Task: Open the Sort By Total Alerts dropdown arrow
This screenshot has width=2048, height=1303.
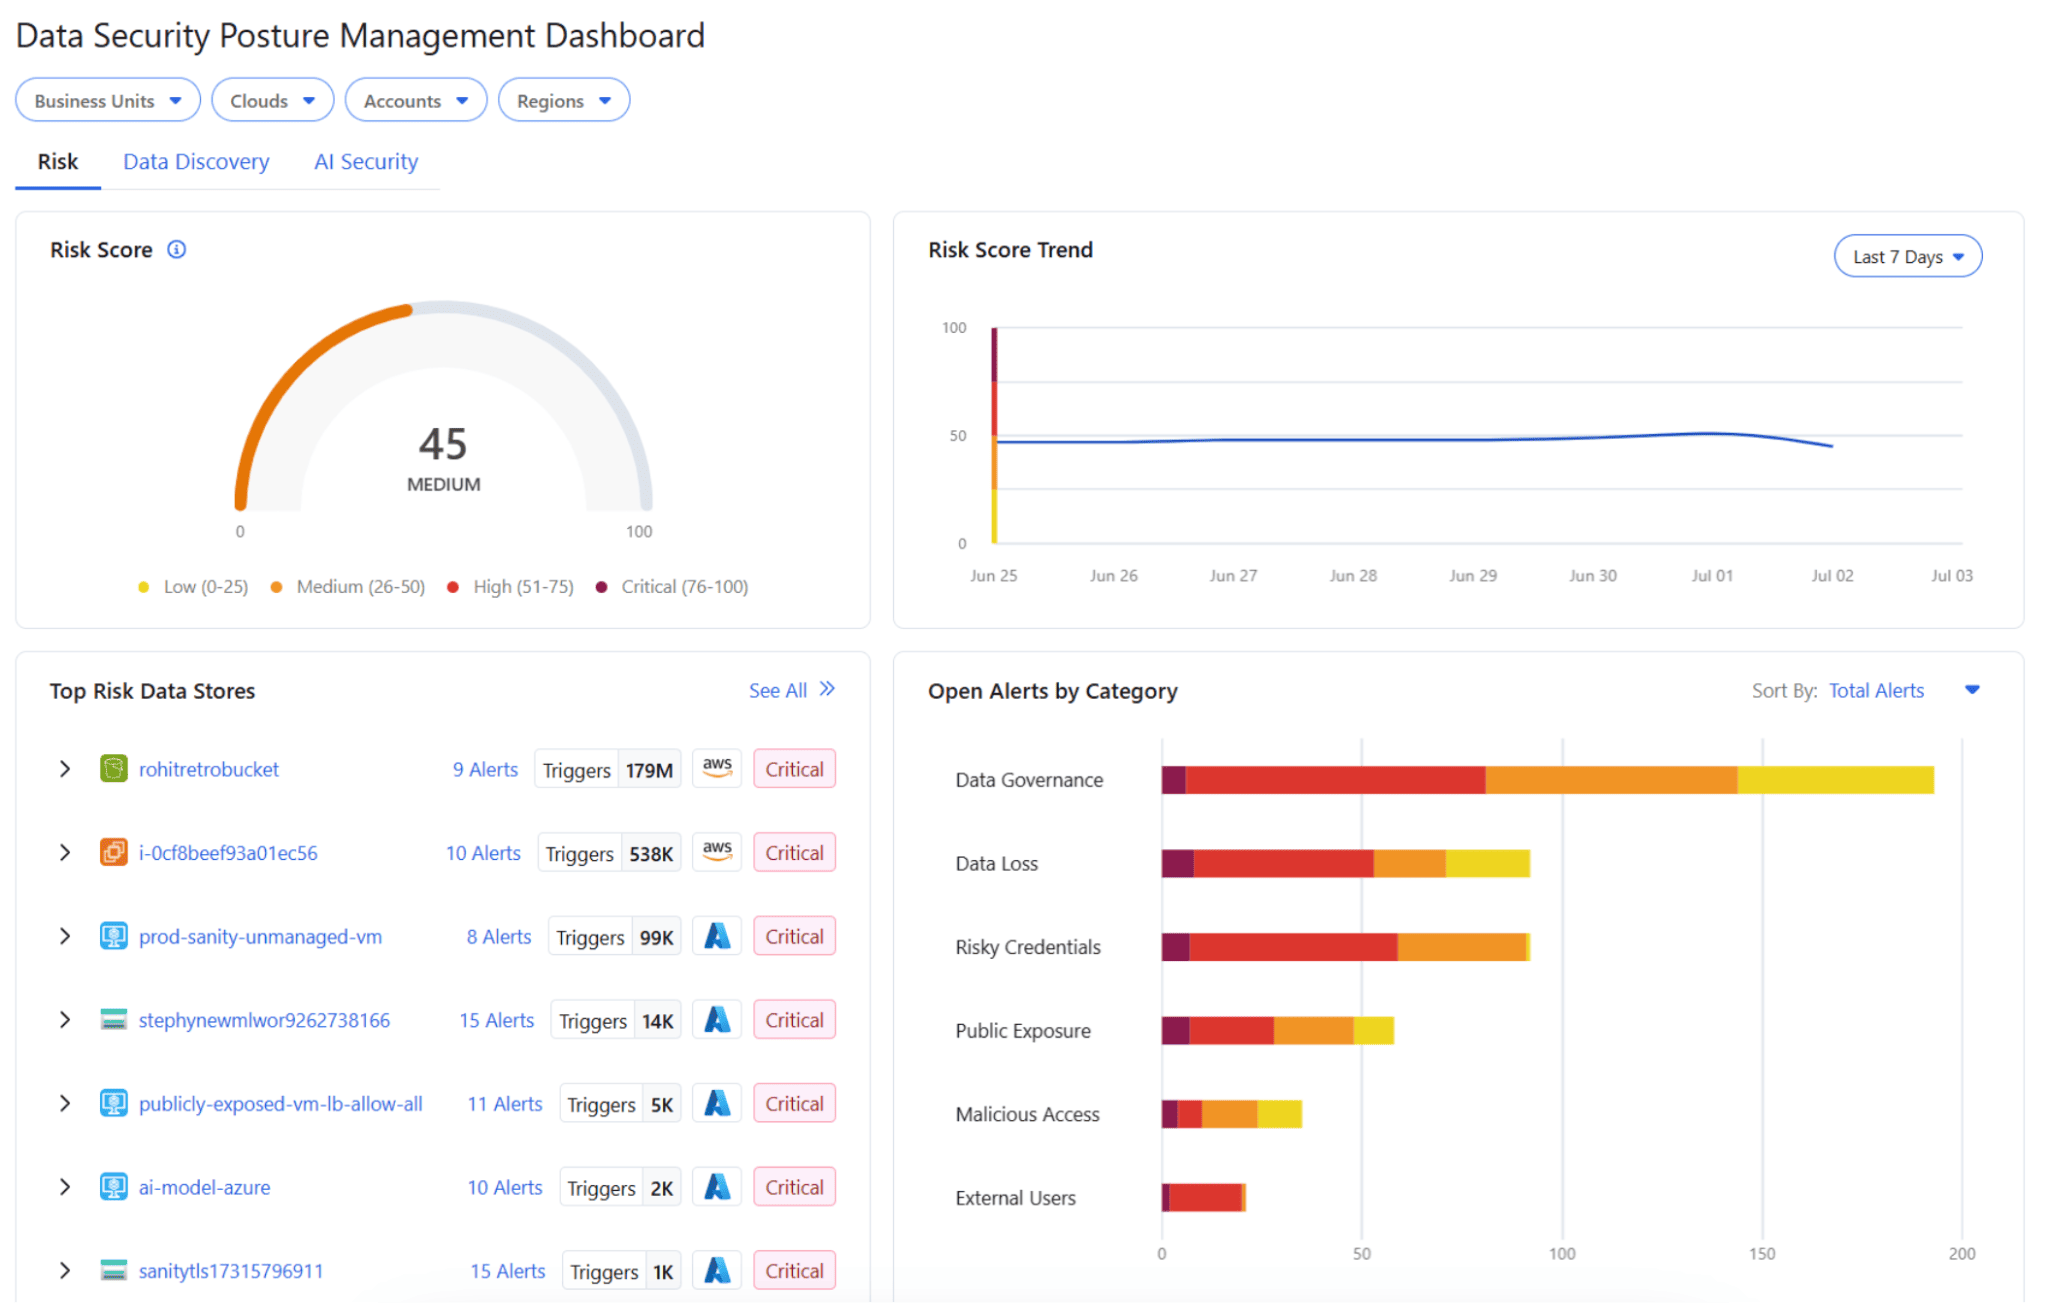Action: pyautogui.click(x=1972, y=690)
